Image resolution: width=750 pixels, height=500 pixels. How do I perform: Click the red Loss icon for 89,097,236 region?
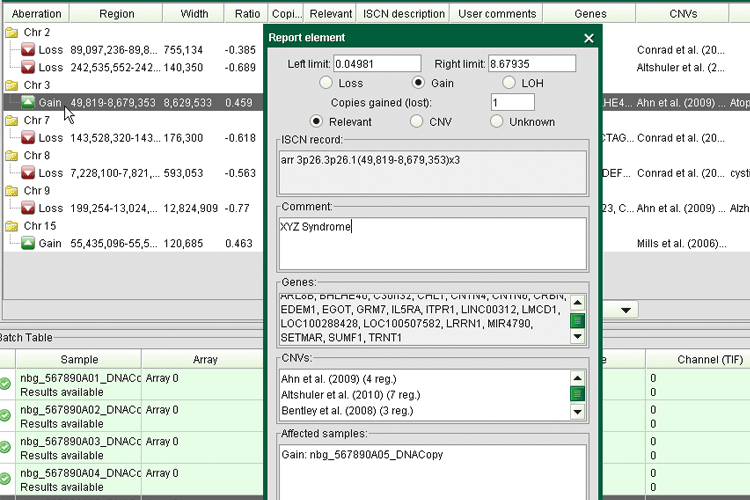click(x=27, y=50)
